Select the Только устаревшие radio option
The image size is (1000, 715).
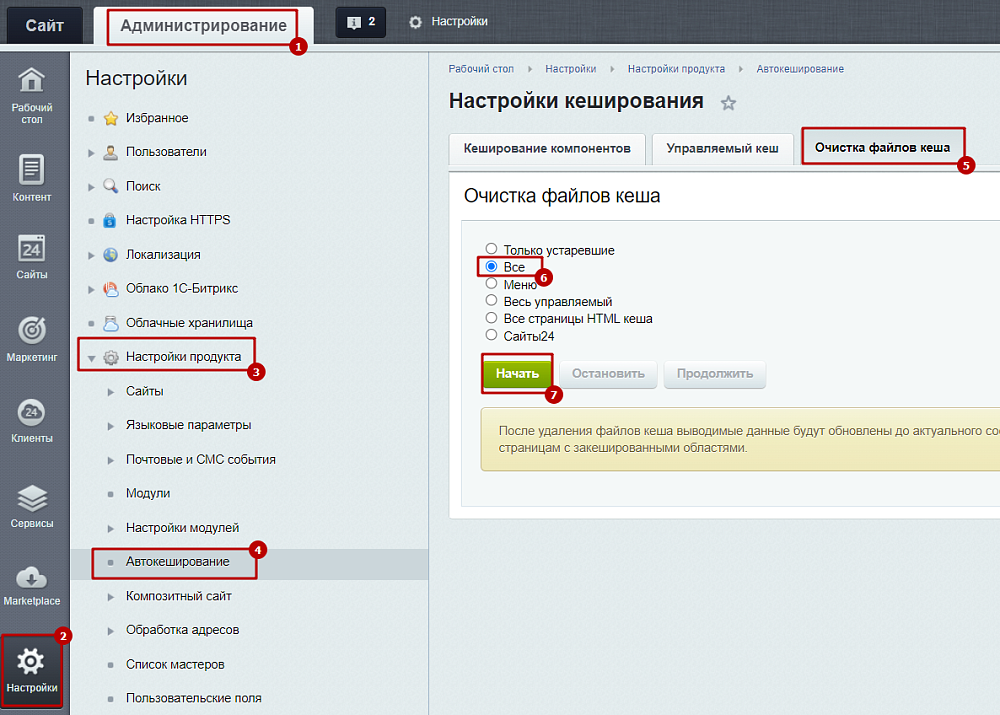click(x=491, y=249)
